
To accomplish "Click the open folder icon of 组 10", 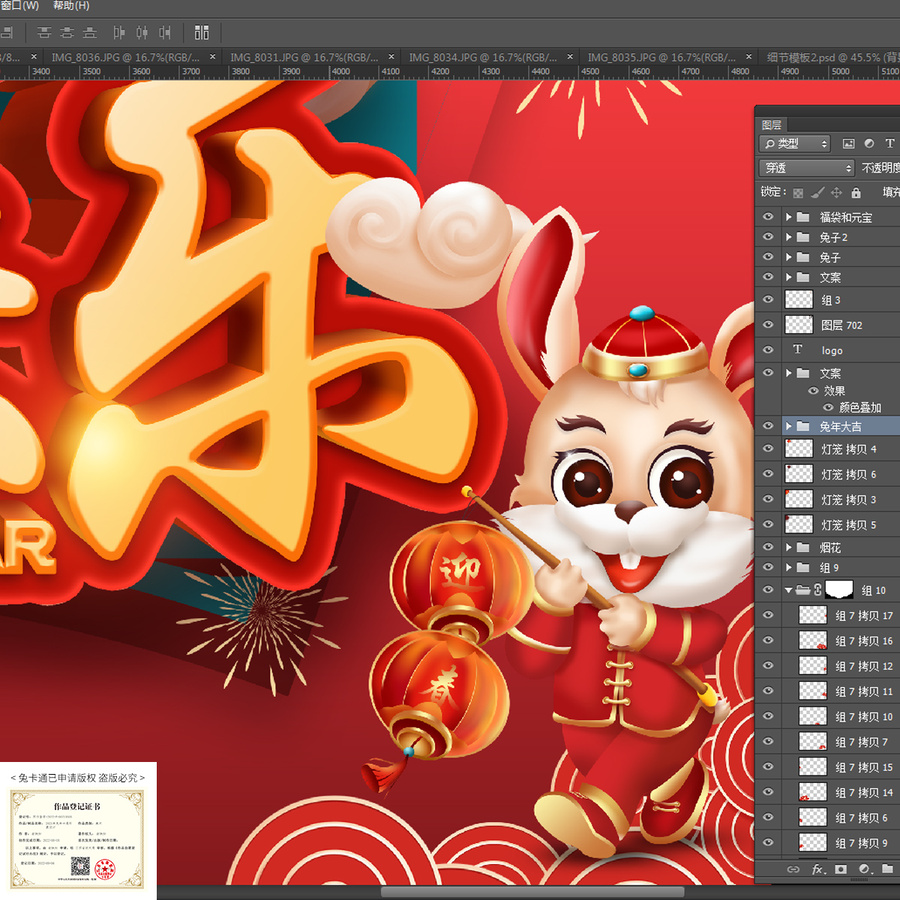I will (803, 589).
